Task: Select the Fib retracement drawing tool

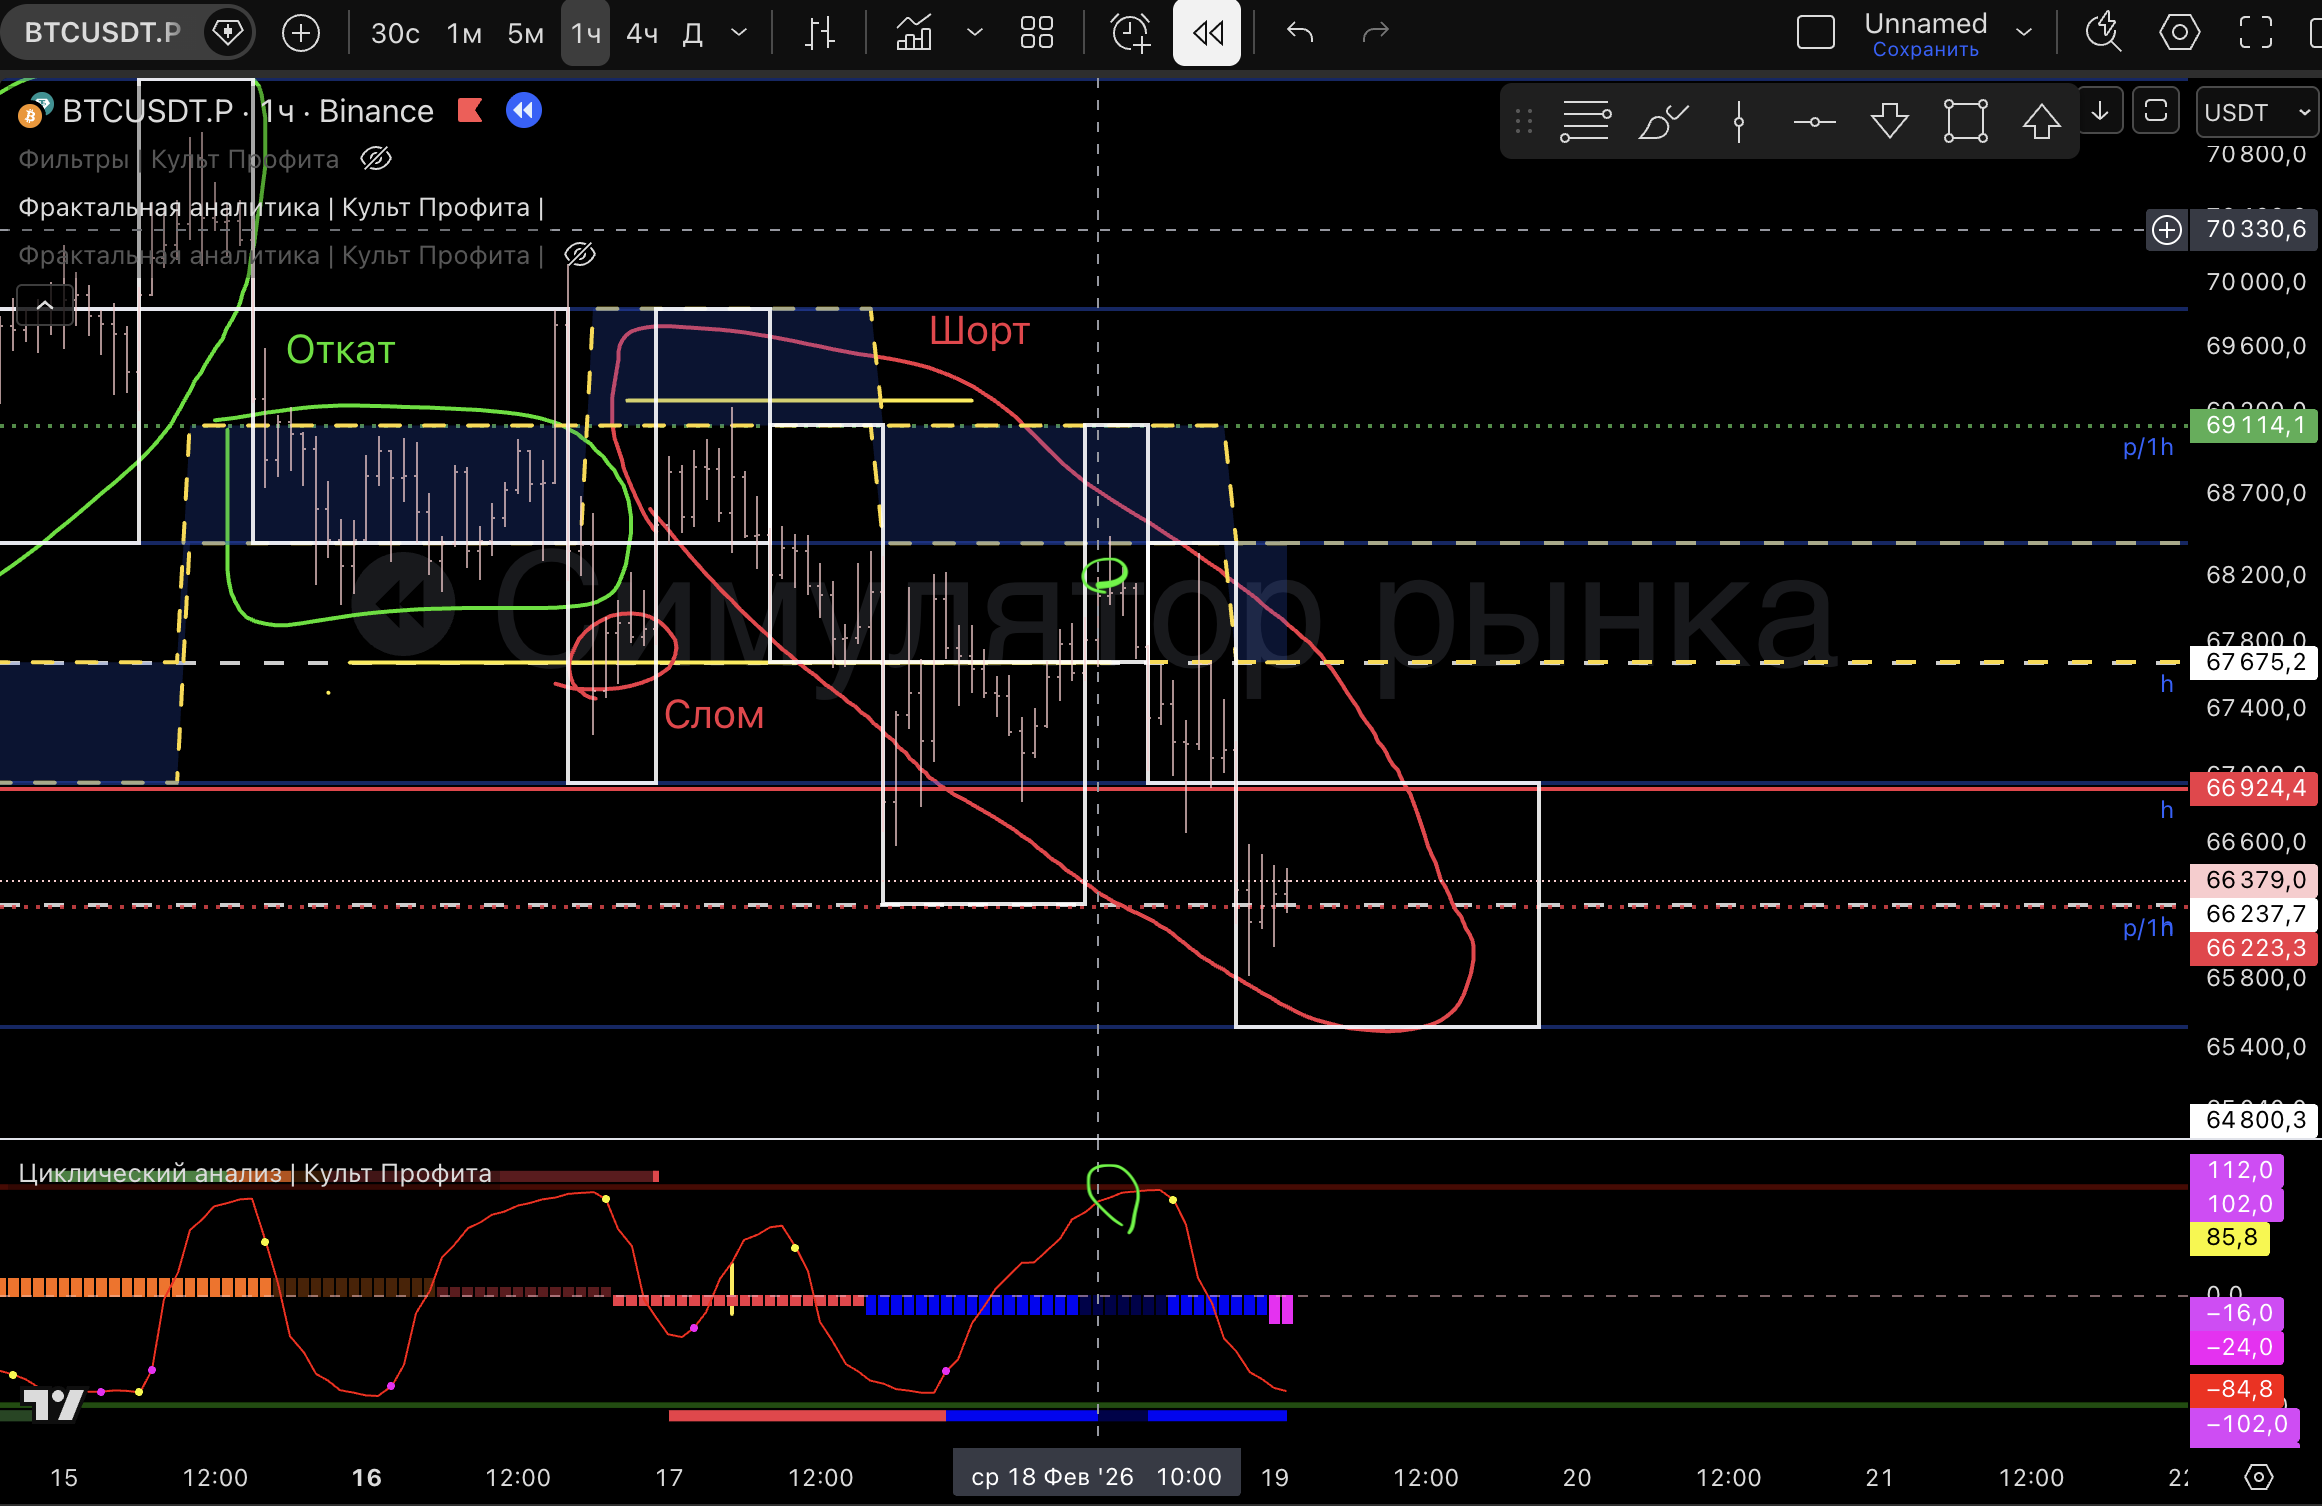Action: click(x=1585, y=121)
